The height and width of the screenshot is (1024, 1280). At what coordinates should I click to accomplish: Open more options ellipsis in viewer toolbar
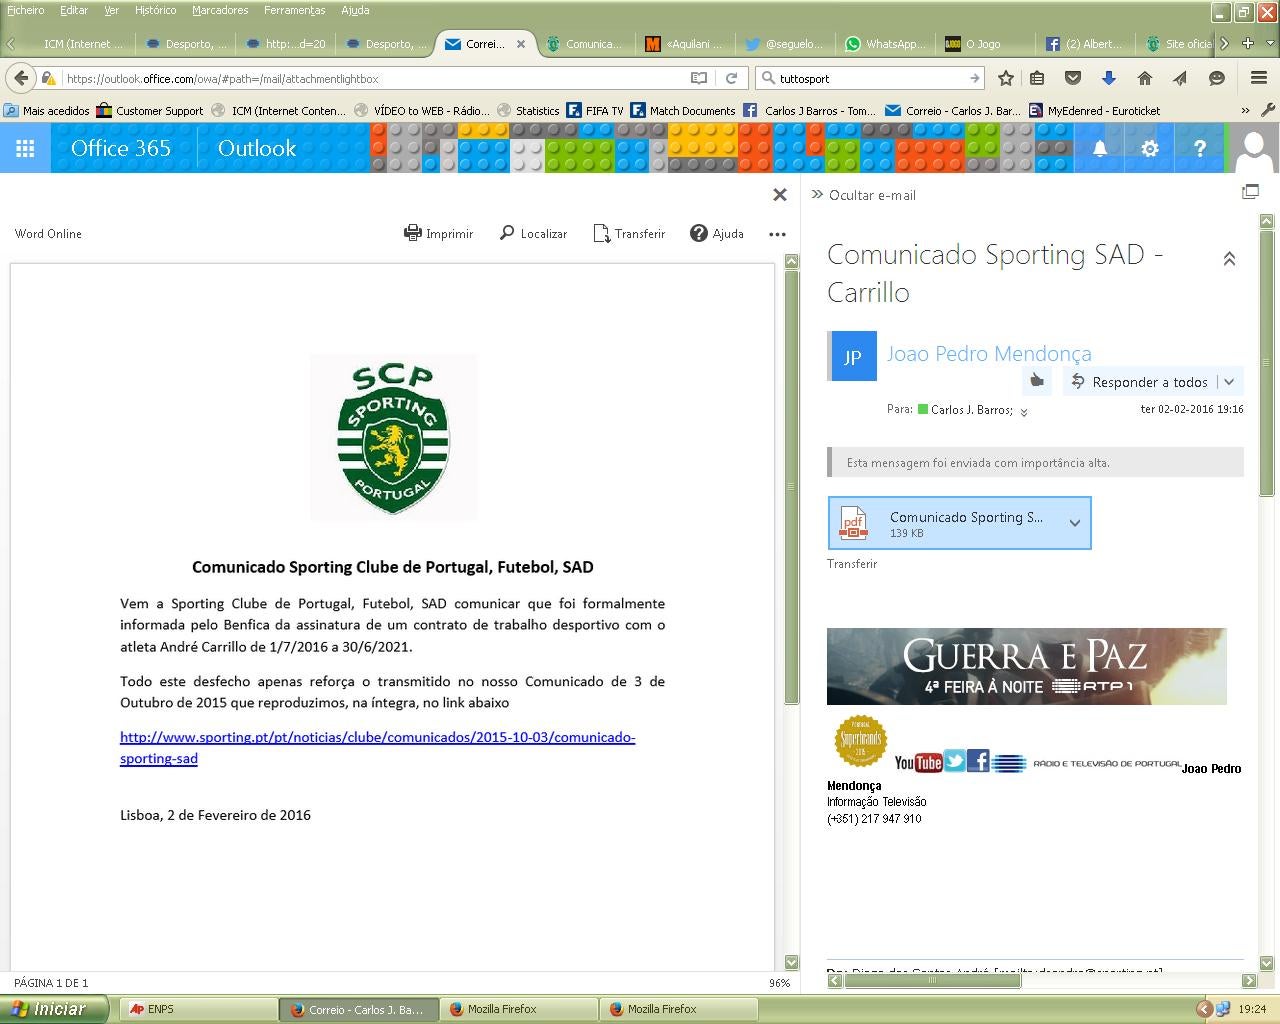click(x=777, y=234)
